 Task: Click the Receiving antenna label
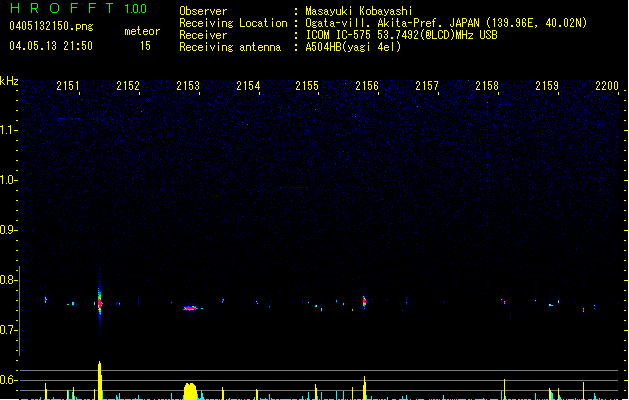tap(230, 47)
